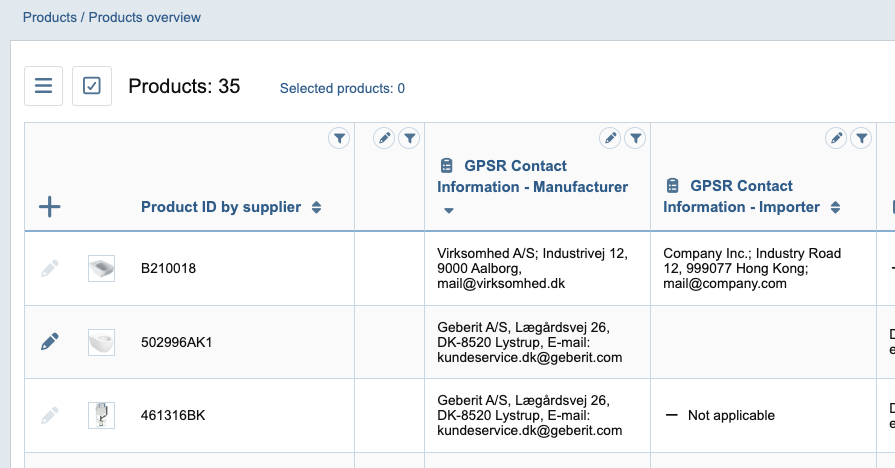Edit product B210018 with row pencil icon
This screenshot has height=468, width=895.
[50, 268]
